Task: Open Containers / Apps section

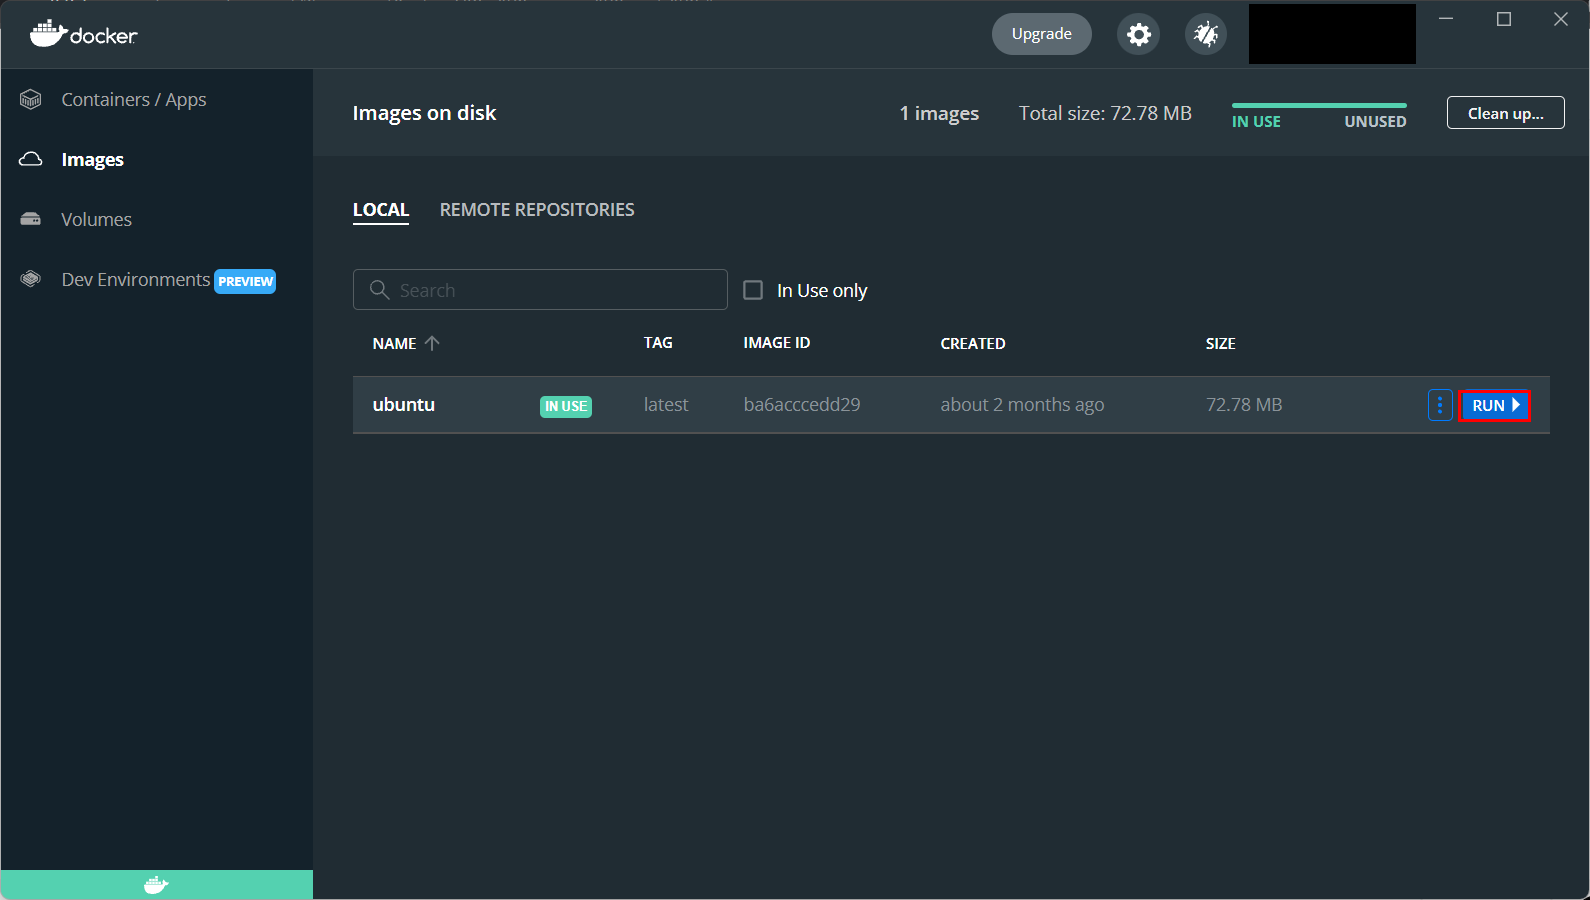Action: click(x=134, y=99)
